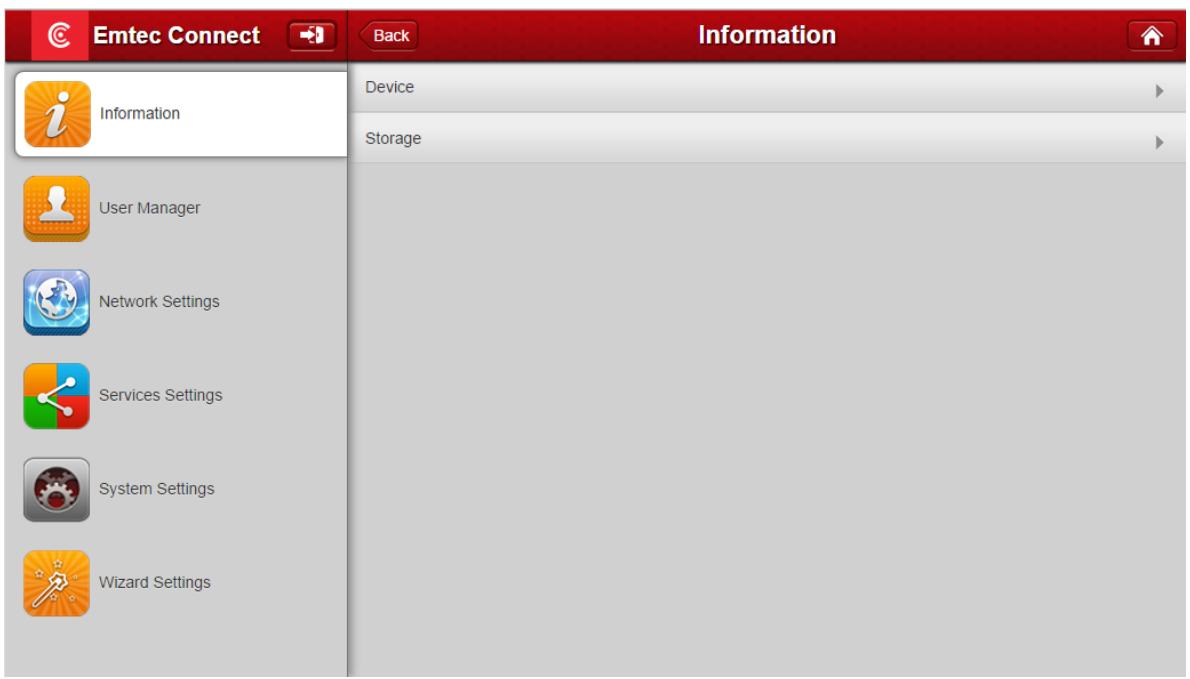This screenshot has width=1190, height=679.
Task: Click the Network Settings globe icon
Action: 57,302
